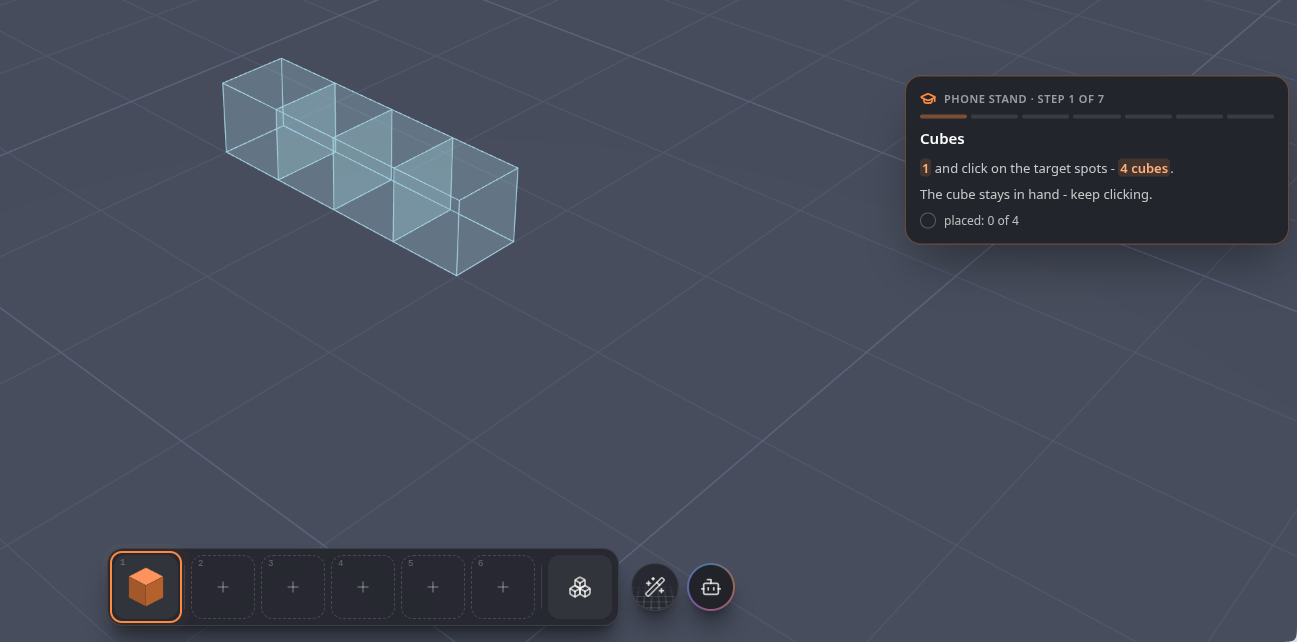Click the orange active step progress segment
Screen dimensions: 1297x642
tap(943, 117)
